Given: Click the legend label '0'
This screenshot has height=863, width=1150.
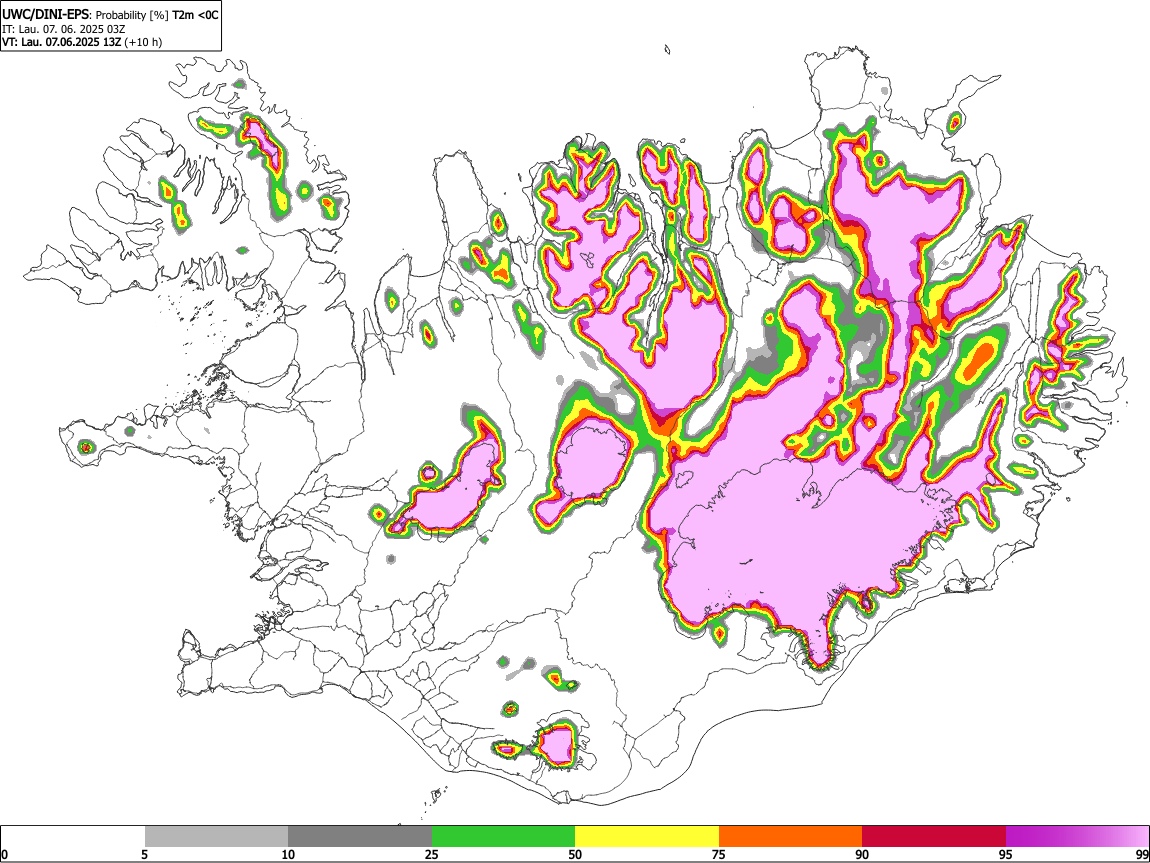Looking at the screenshot, I should [4, 854].
